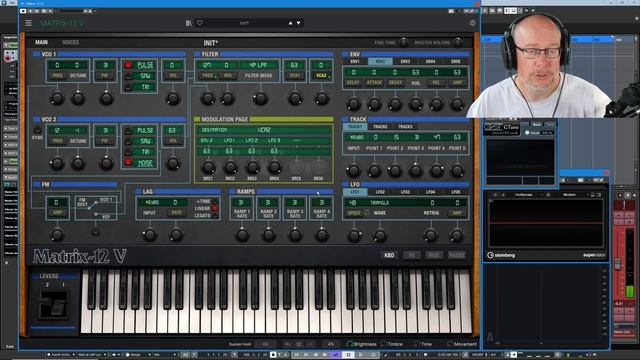
Task: Click the VCA2 knob in Filter section
Action: 321,98
